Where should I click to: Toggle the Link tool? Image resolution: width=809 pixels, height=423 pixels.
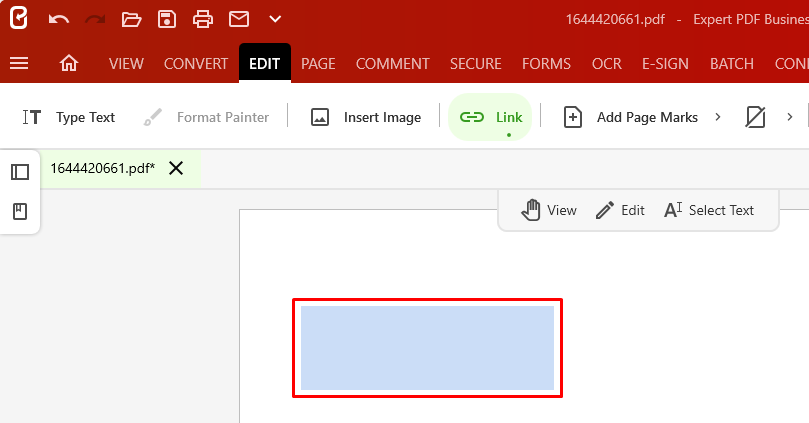click(490, 117)
